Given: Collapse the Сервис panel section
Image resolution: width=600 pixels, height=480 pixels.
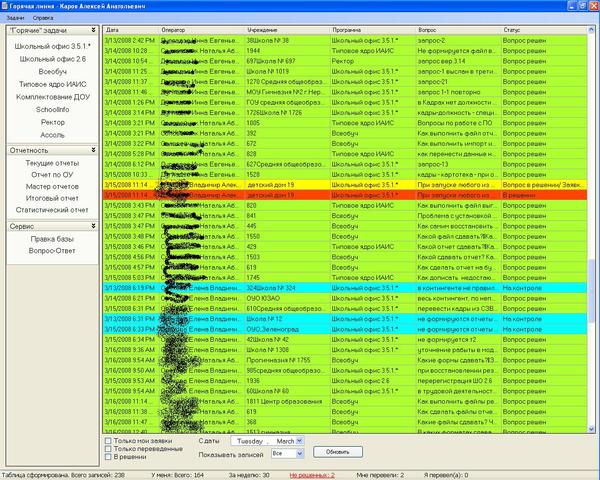Looking at the screenshot, I should [x=93, y=227].
